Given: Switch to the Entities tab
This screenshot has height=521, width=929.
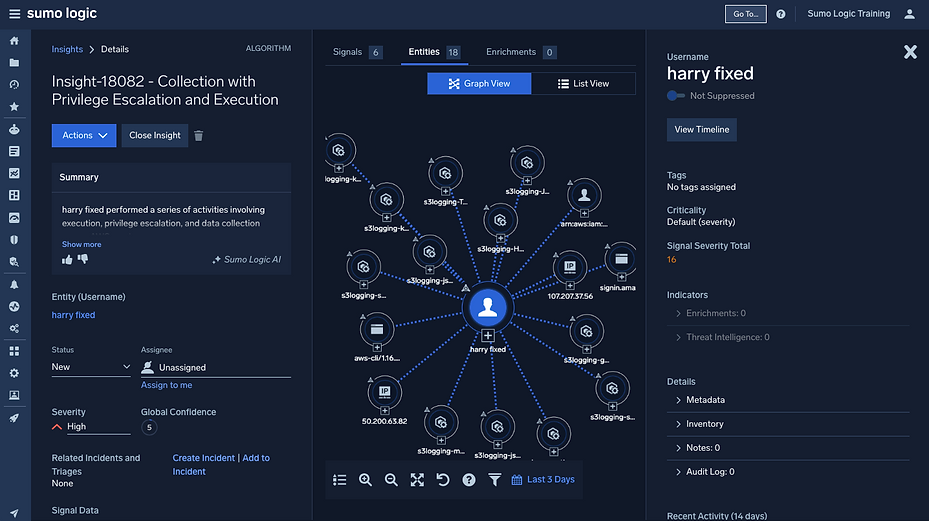Looking at the screenshot, I should [x=434, y=52].
